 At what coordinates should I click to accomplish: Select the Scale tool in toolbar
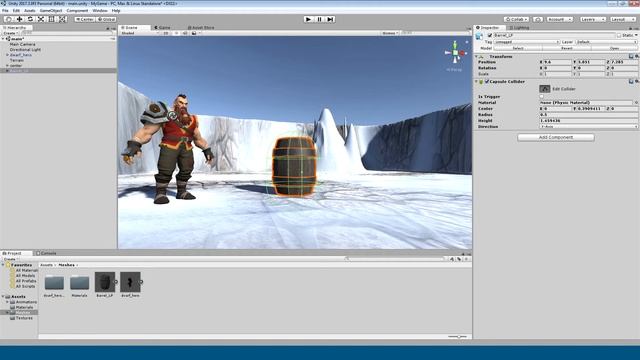click(41, 19)
